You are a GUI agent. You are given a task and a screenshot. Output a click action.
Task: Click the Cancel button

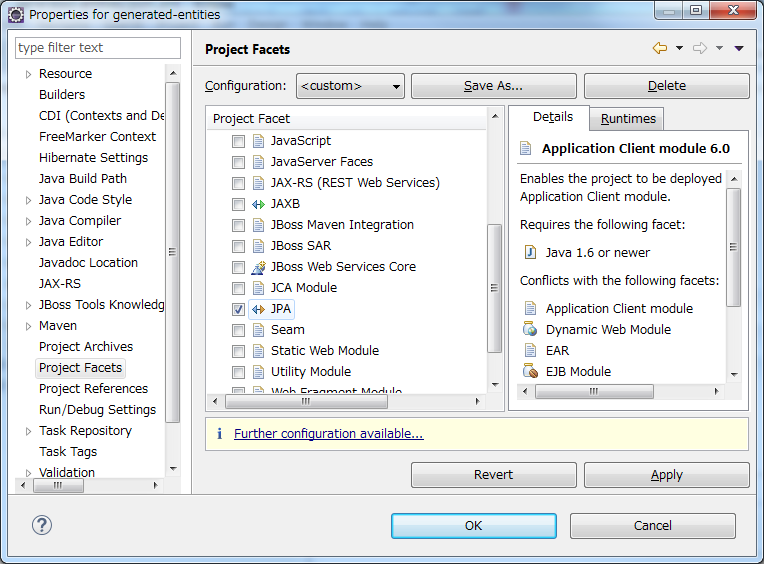click(652, 526)
